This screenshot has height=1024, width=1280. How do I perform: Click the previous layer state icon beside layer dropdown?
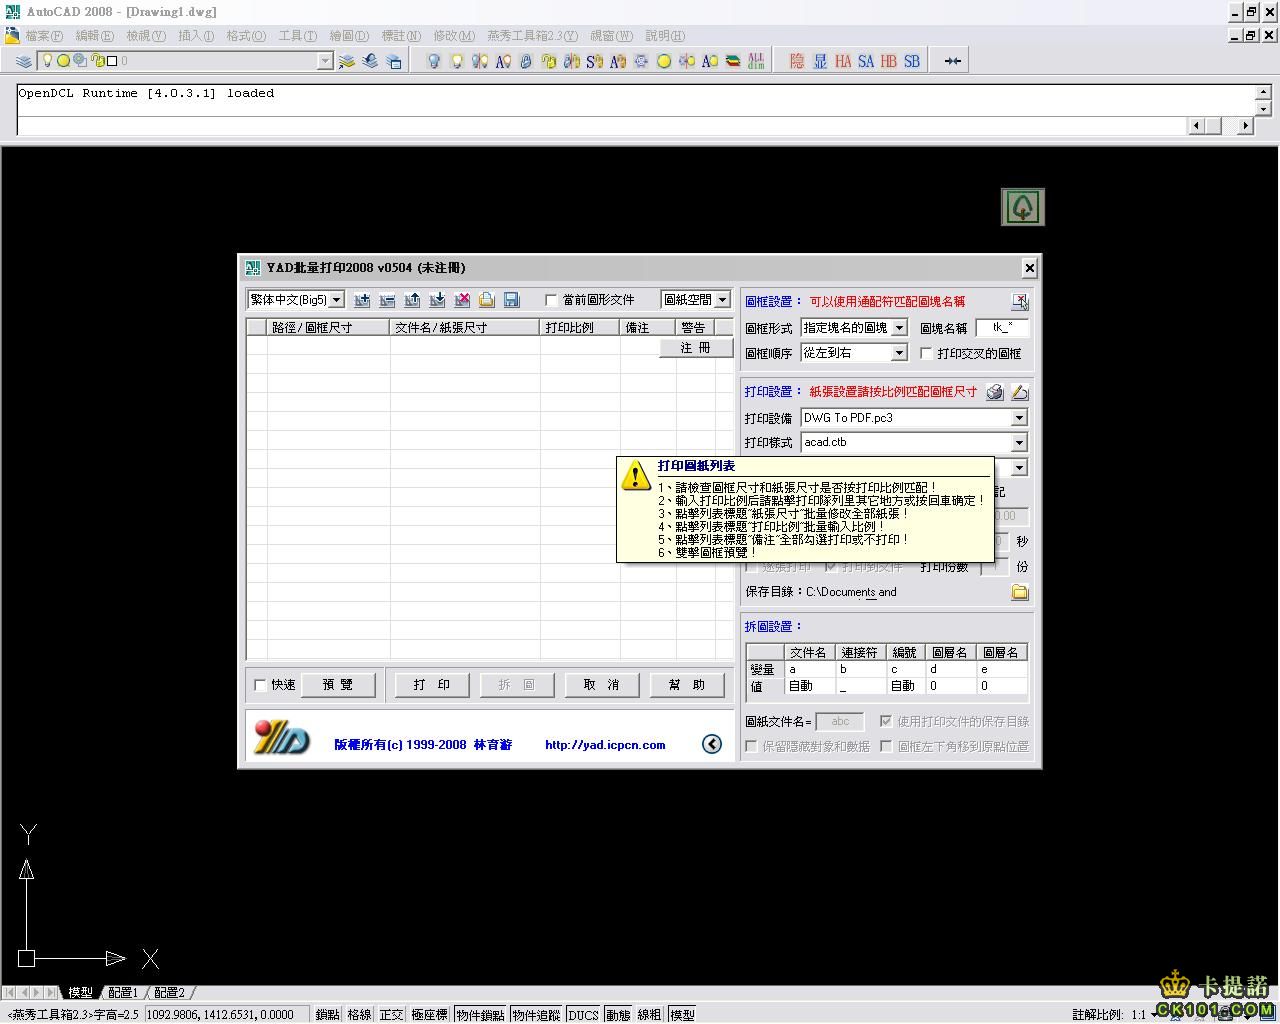tap(370, 61)
